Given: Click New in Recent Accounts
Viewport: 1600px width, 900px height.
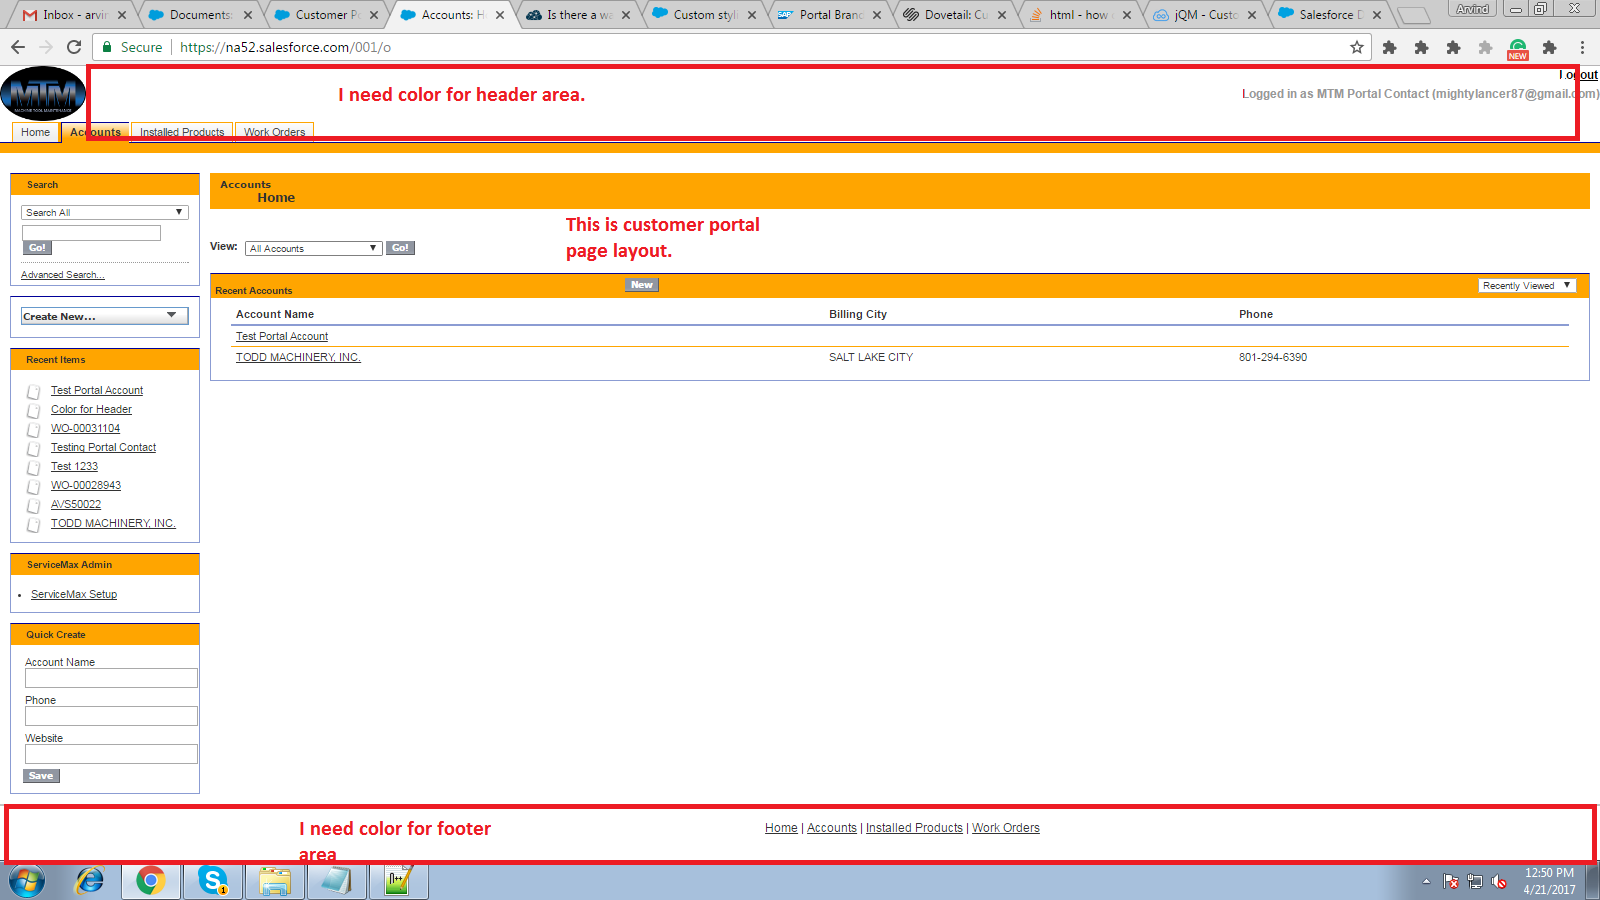Looking at the screenshot, I should [x=642, y=285].
